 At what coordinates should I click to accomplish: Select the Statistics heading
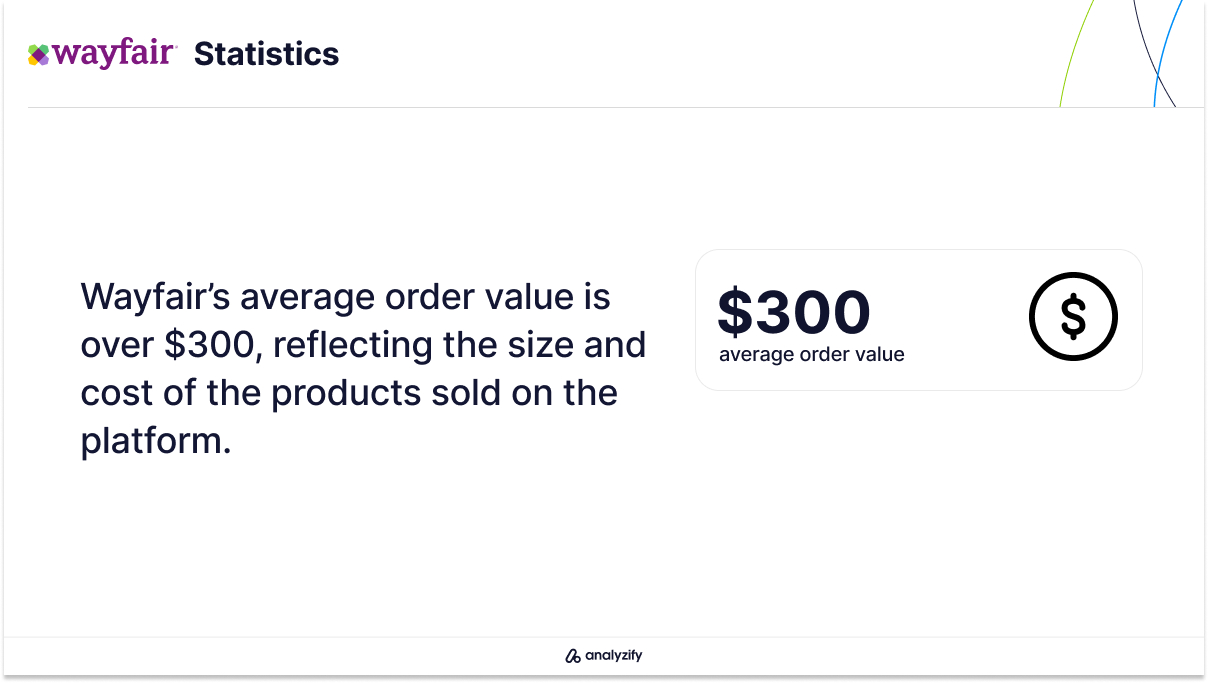click(266, 53)
